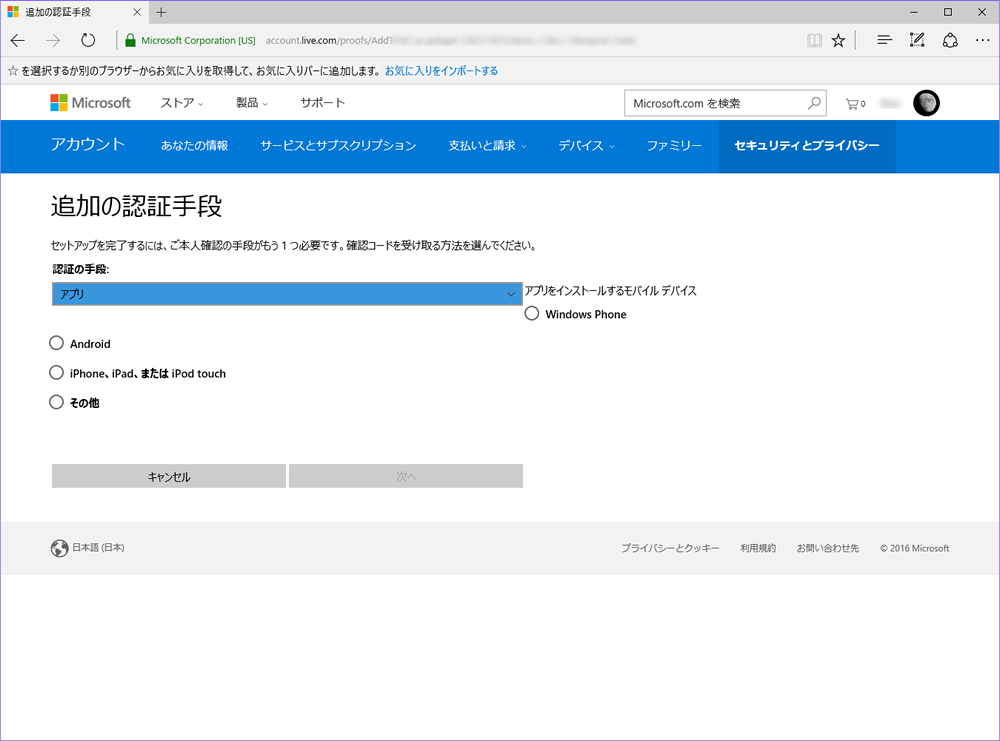Expand the デバイス menu
Viewport: 1000px width, 741px height.
[587, 145]
